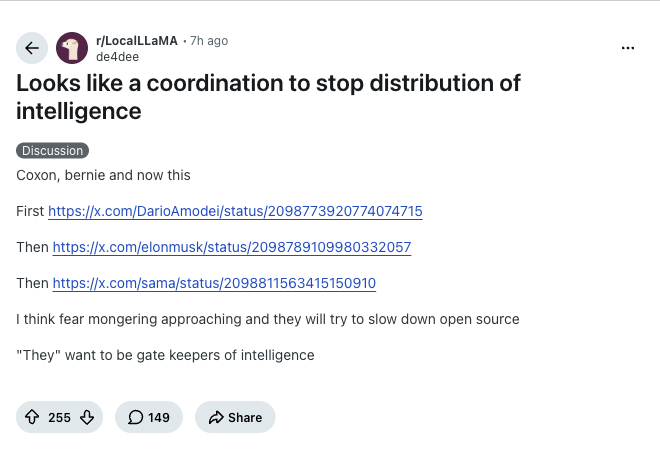View user de4dee's profile
Image resolution: width=660 pixels, height=449 pixels.
point(117,57)
